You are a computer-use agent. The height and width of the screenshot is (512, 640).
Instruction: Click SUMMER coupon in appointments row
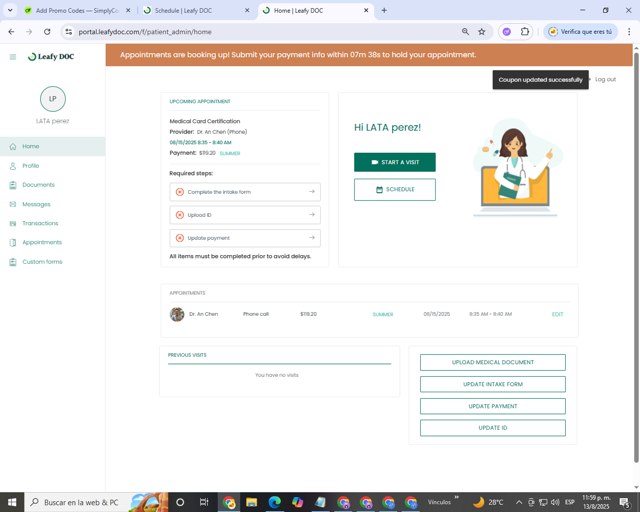point(383,314)
